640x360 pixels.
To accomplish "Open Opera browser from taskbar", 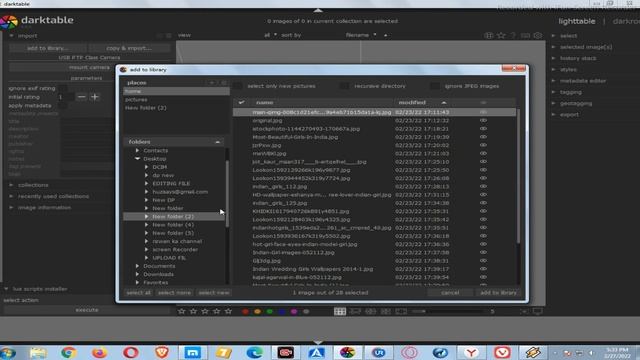I will coord(131,352).
